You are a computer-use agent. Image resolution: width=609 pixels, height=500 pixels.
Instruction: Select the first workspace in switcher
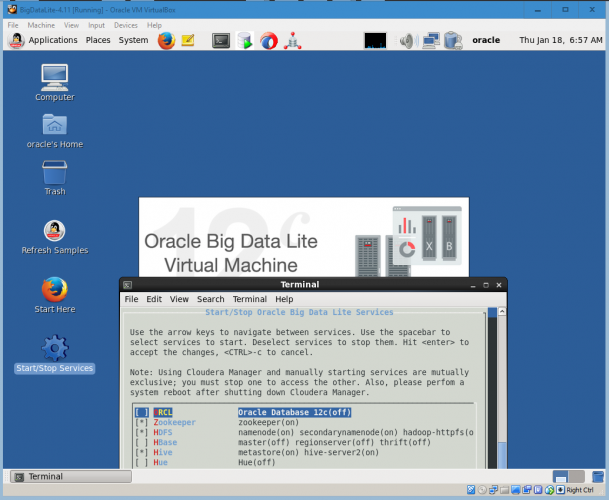coord(560,476)
